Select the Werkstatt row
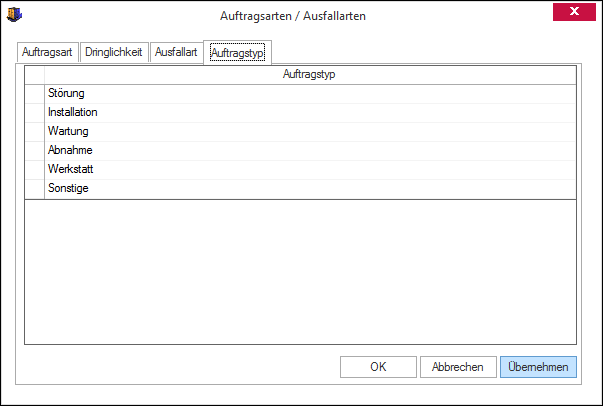 pos(310,170)
